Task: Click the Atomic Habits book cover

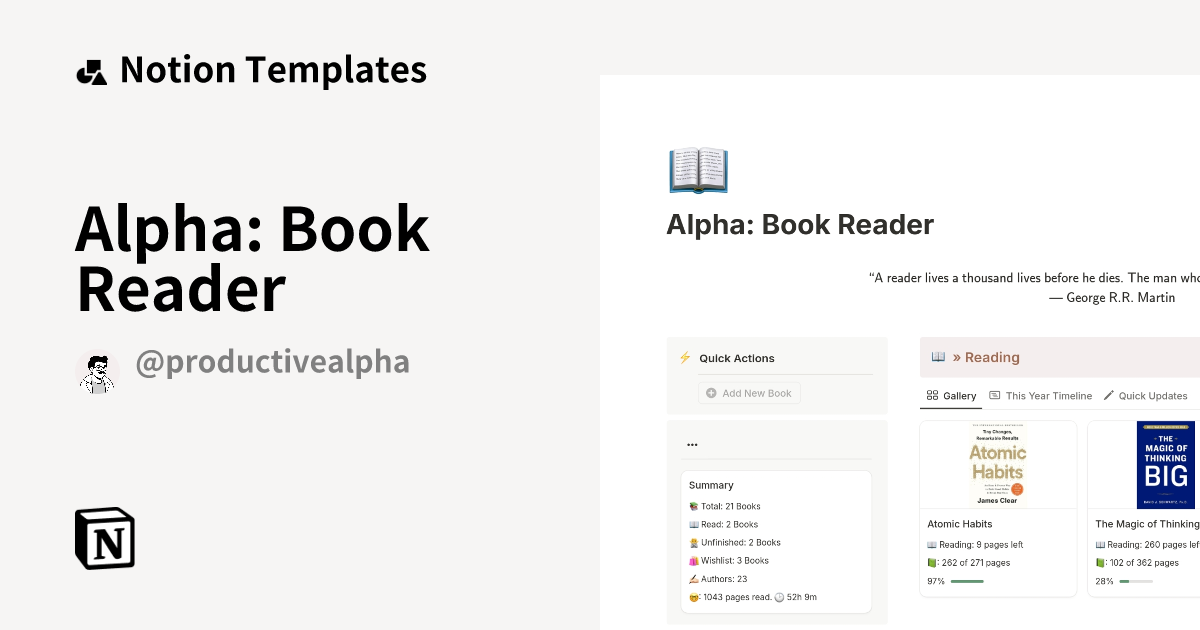Action: pyautogui.click(x=997, y=463)
